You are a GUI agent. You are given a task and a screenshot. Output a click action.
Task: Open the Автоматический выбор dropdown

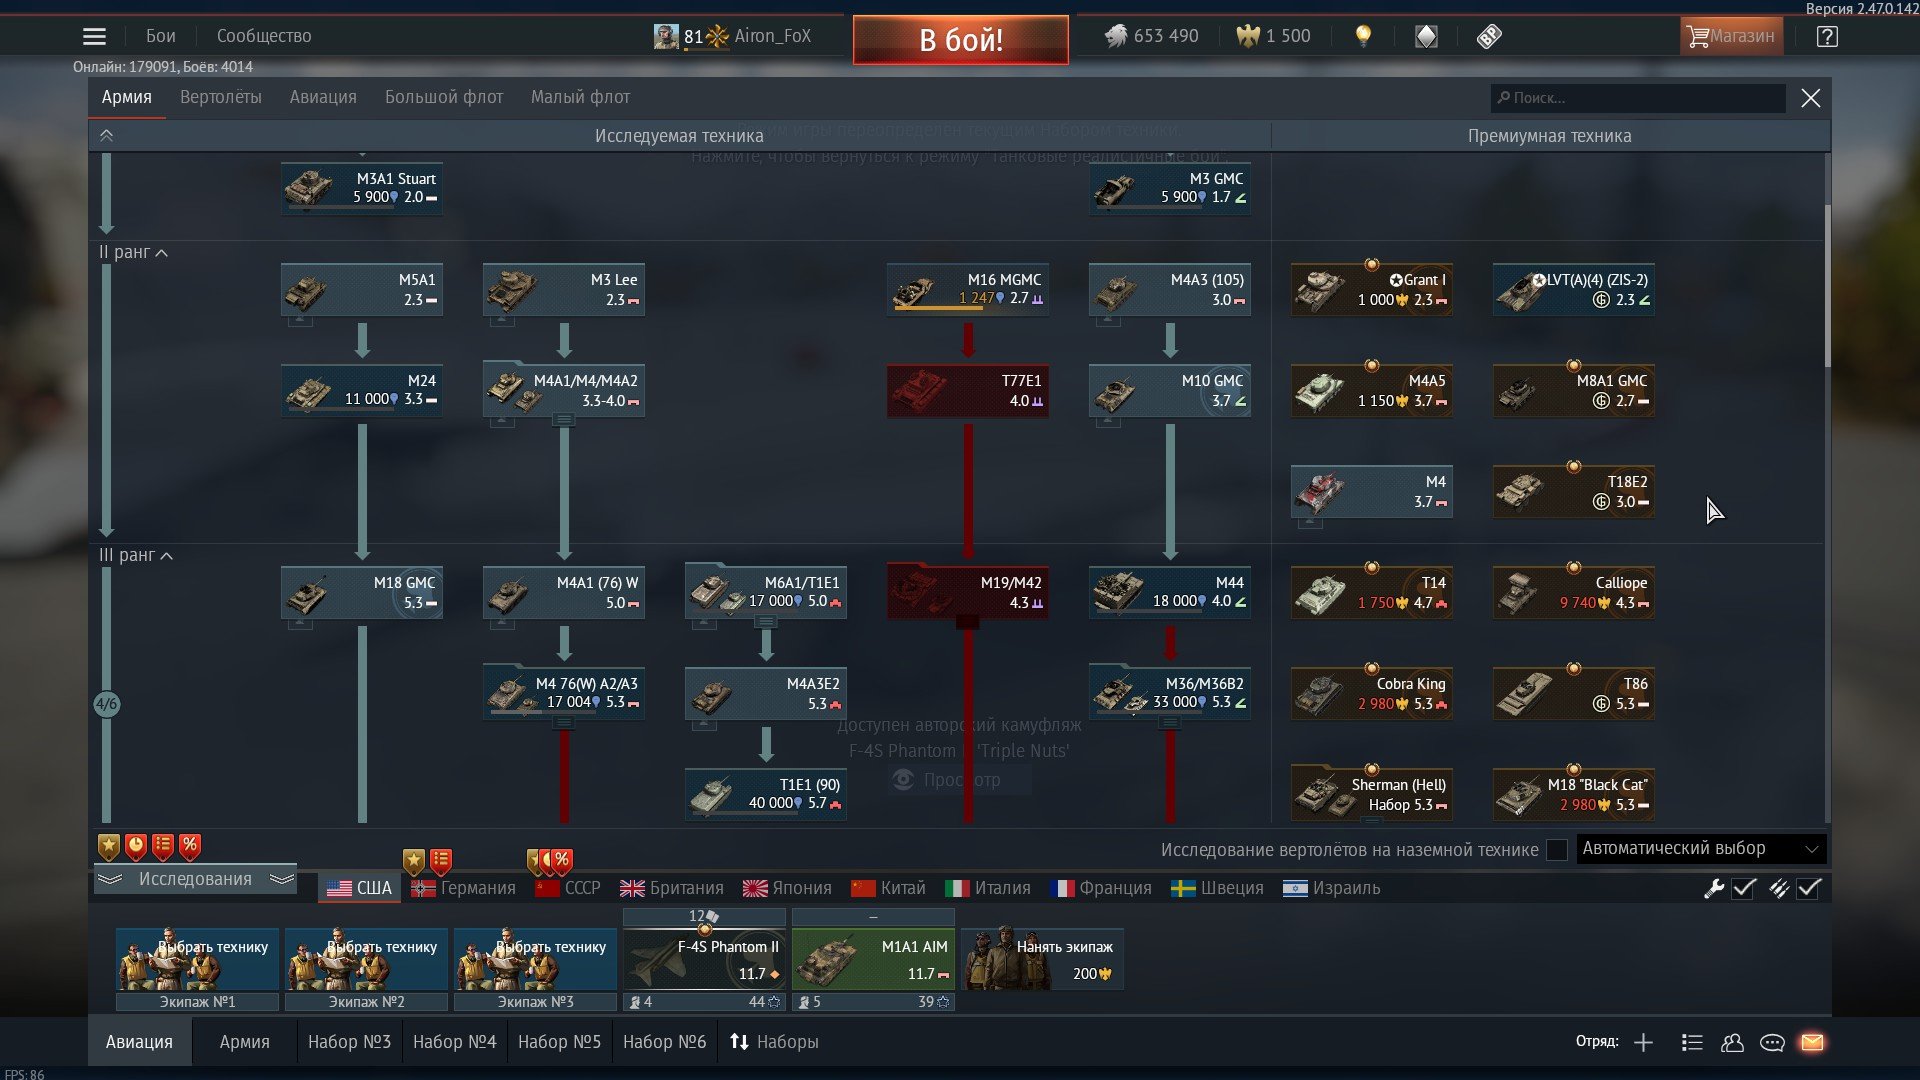[1700, 849]
